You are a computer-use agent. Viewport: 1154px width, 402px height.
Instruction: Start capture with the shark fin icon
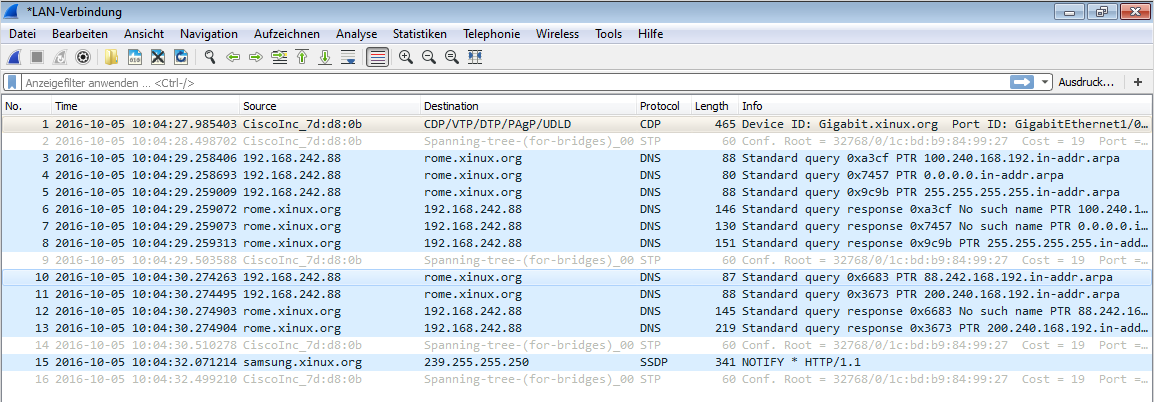point(13,57)
